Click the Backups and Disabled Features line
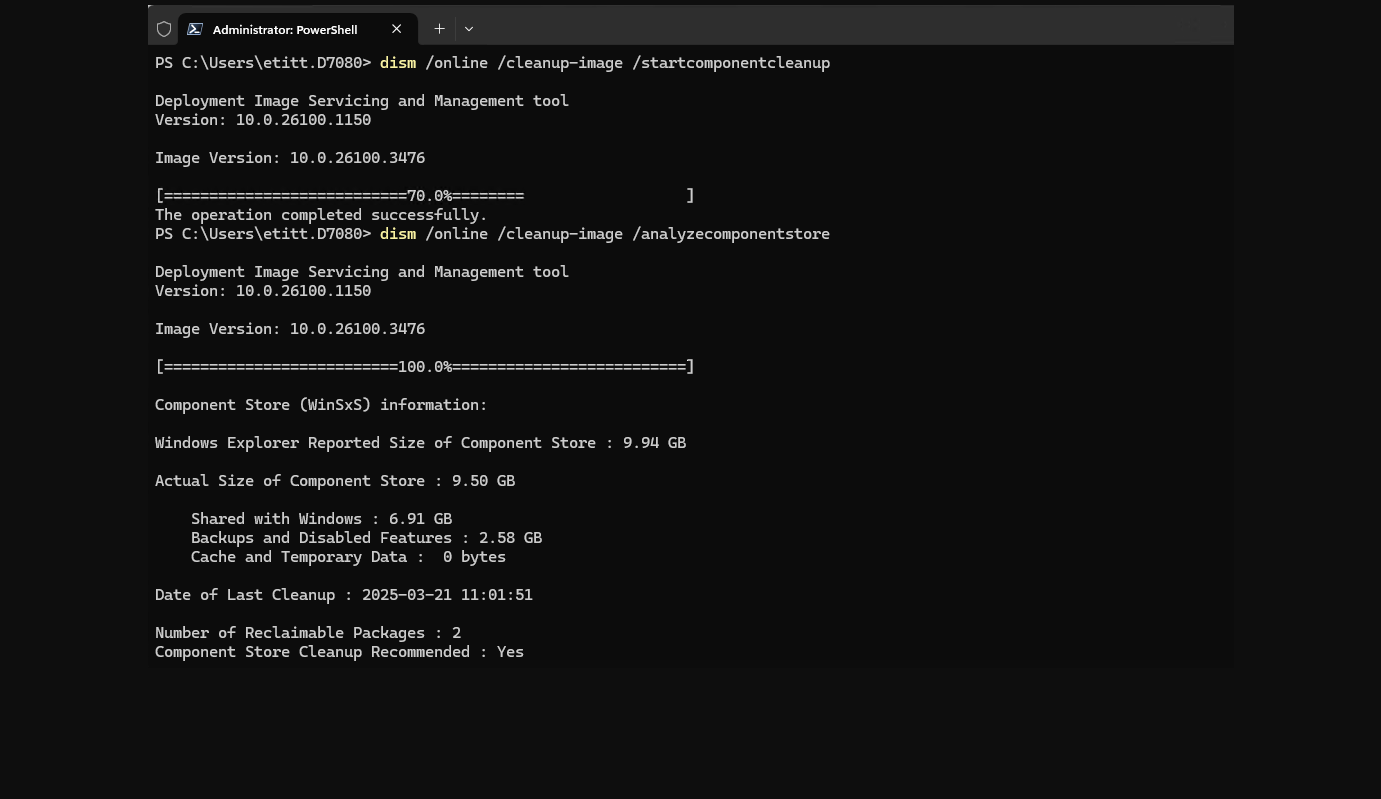Screen dimensions: 1381x799 [x=366, y=538]
